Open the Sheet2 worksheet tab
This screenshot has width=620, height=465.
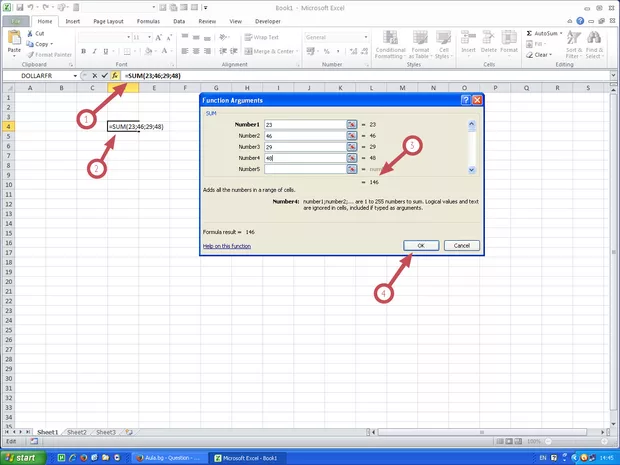77,432
